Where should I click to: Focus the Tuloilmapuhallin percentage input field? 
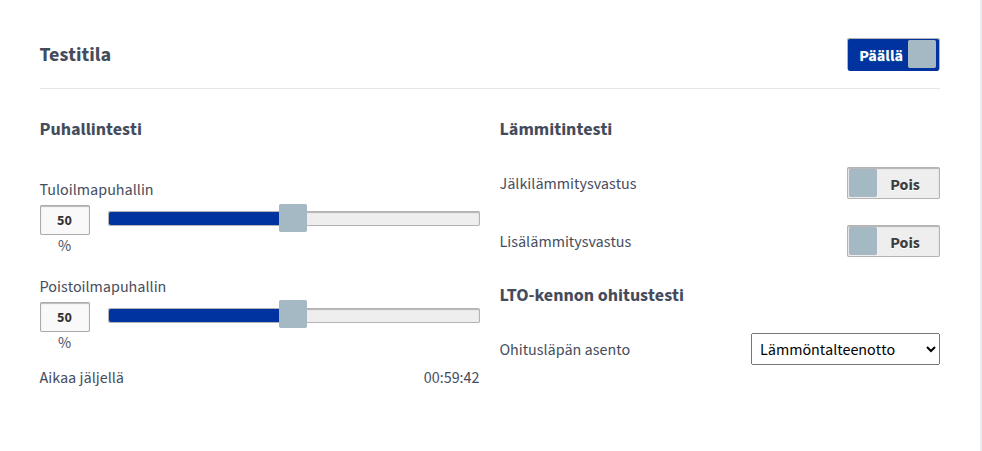tap(64, 220)
